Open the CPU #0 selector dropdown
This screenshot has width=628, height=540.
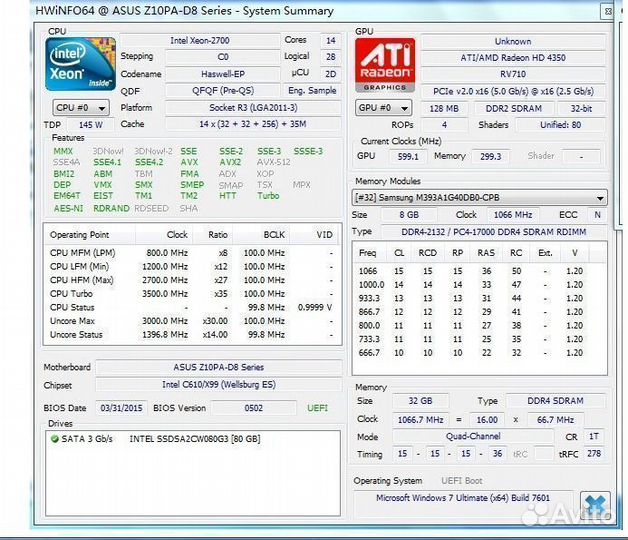click(x=81, y=108)
